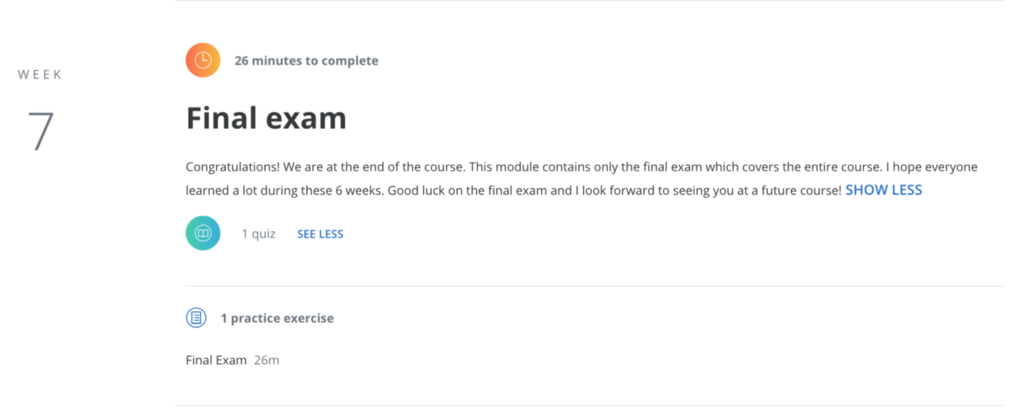Click the "1 quiz" count label
The width and height of the screenshot is (1024, 418).
click(258, 234)
